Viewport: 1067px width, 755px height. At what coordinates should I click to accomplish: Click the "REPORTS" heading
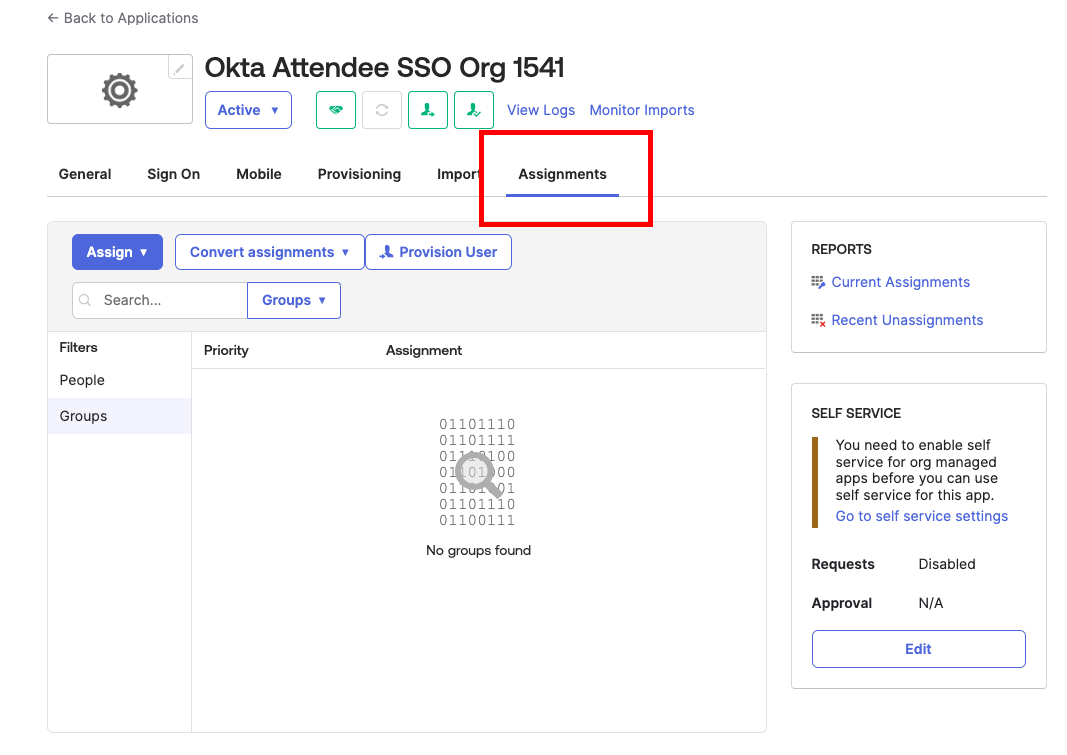(x=841, y=249)
